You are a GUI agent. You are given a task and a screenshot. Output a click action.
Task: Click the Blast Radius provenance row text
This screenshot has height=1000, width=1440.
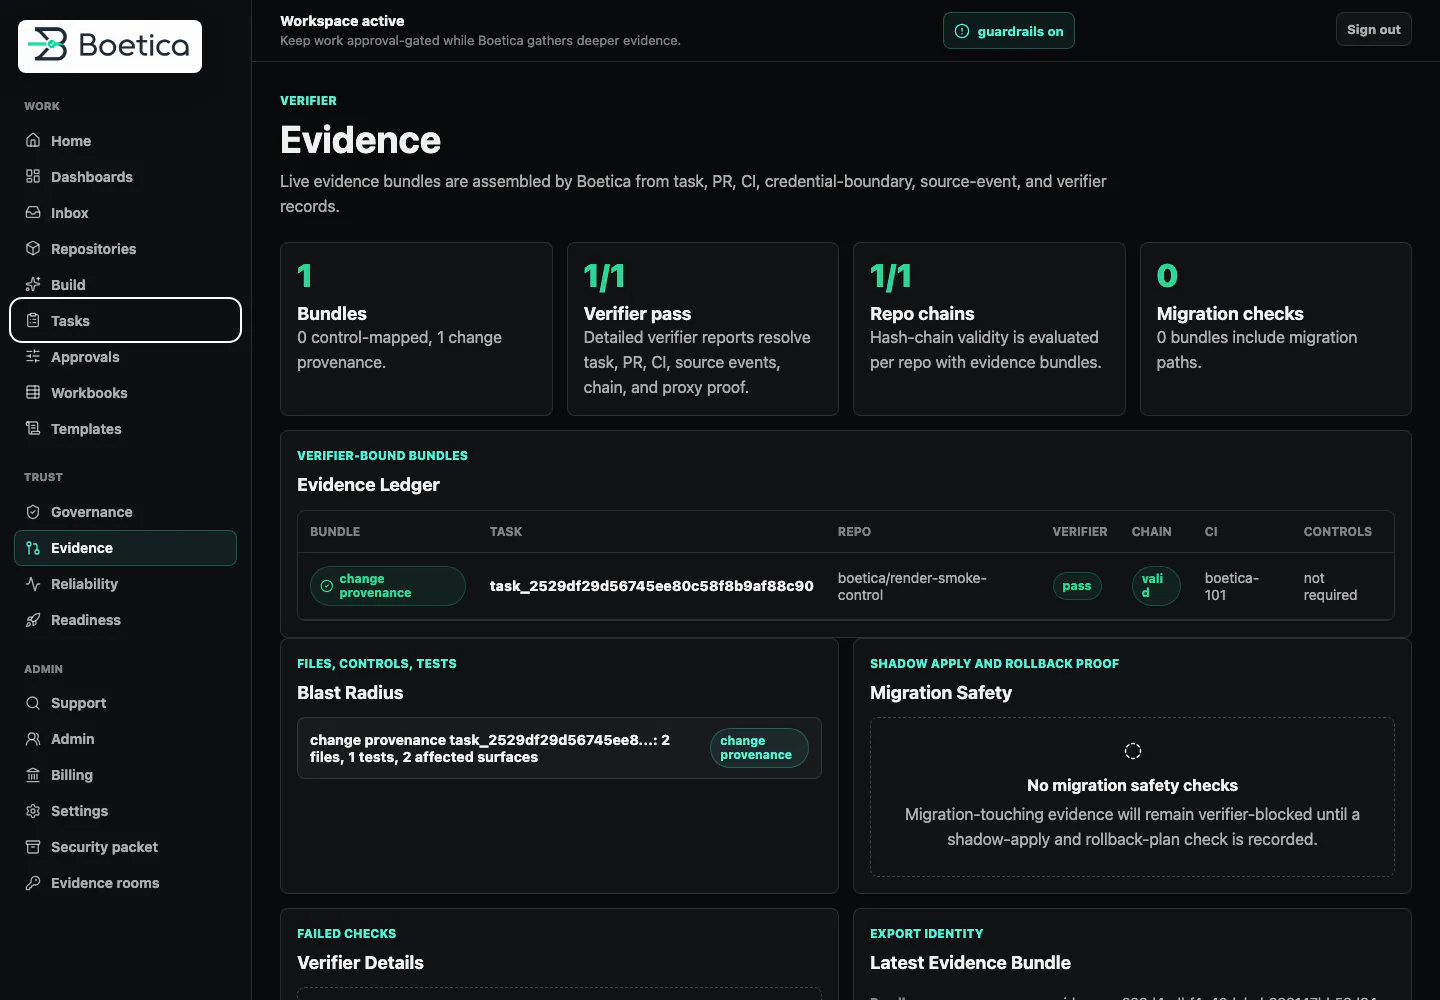coord(490,748)
